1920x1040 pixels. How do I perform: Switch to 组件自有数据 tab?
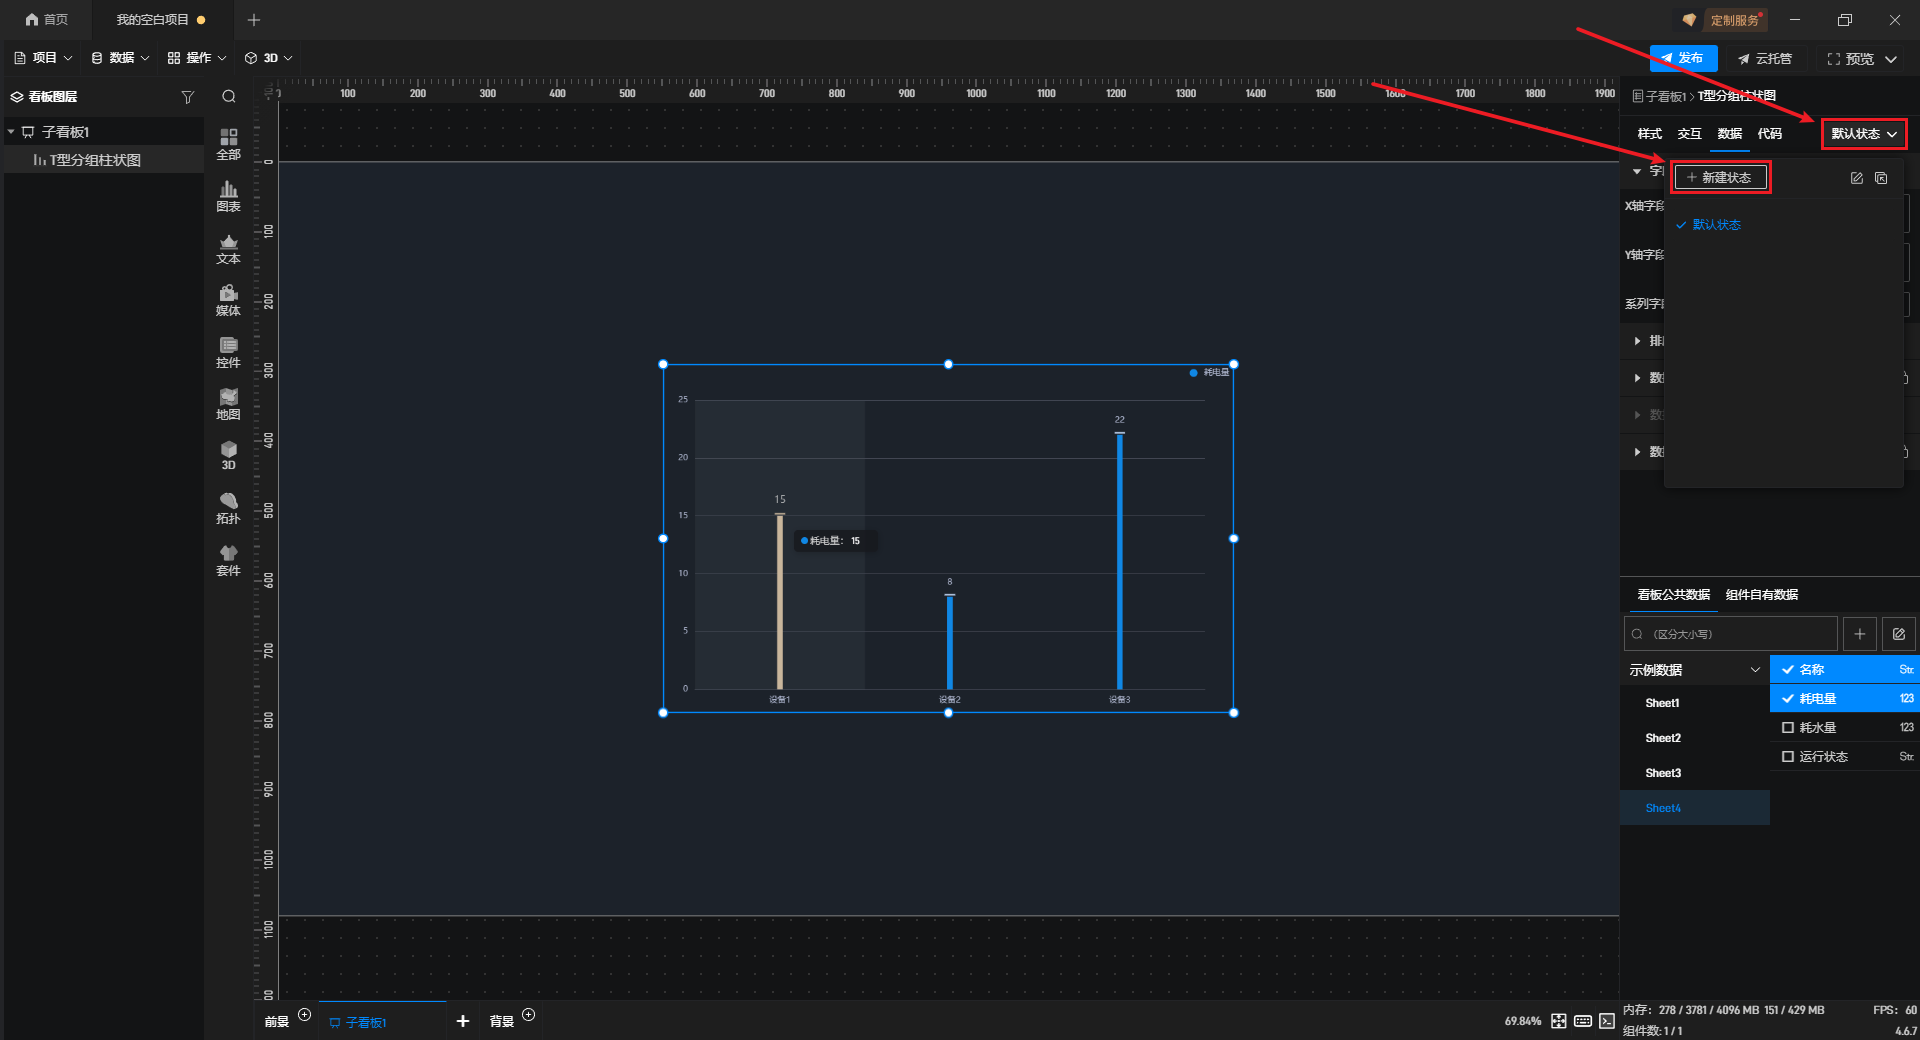tap(1761, 595)
